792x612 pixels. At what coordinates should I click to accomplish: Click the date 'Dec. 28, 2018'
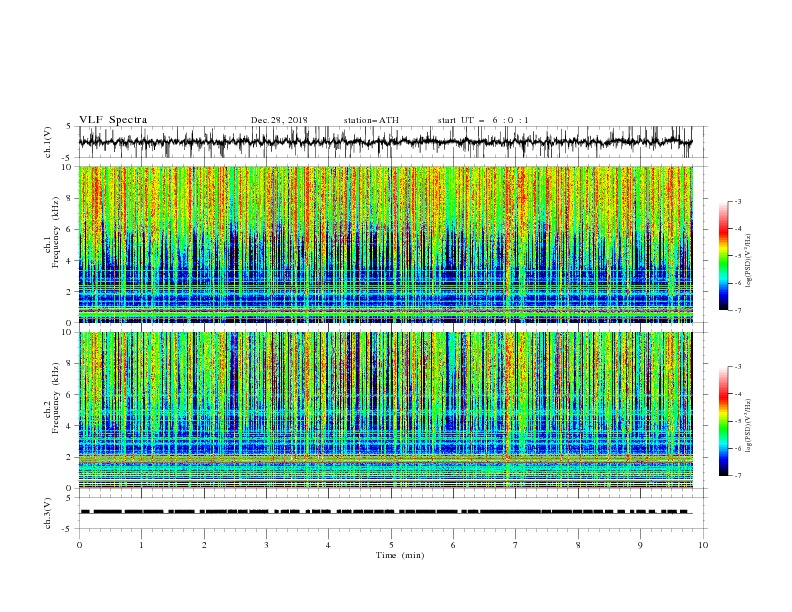point(279,120)
